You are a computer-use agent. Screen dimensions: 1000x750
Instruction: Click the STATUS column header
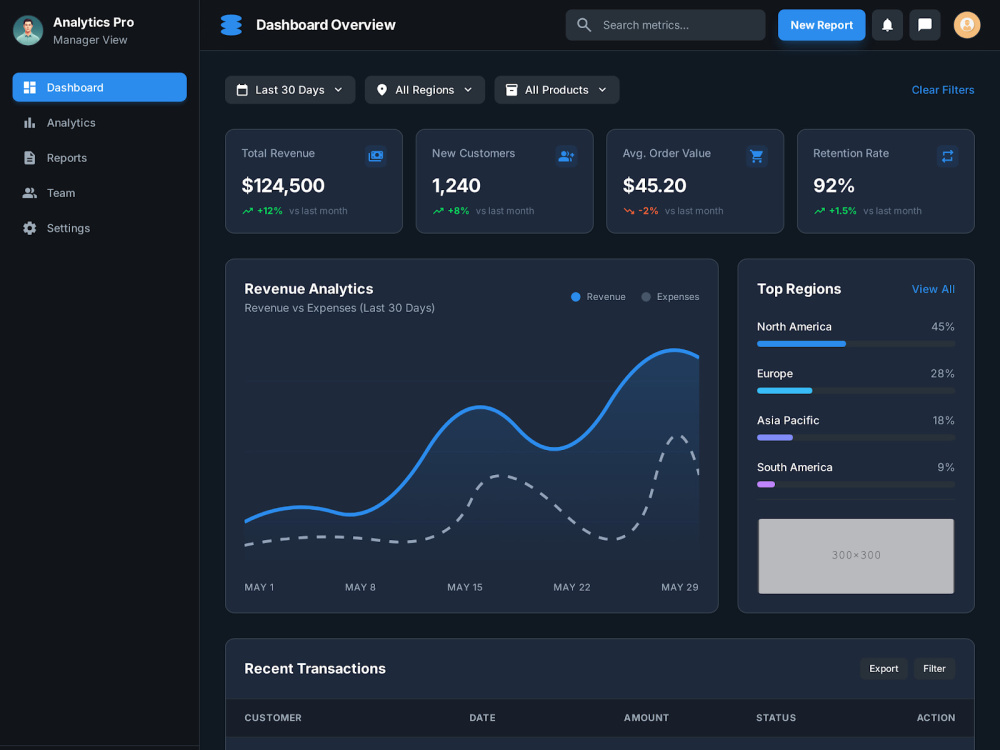(776, 717)
